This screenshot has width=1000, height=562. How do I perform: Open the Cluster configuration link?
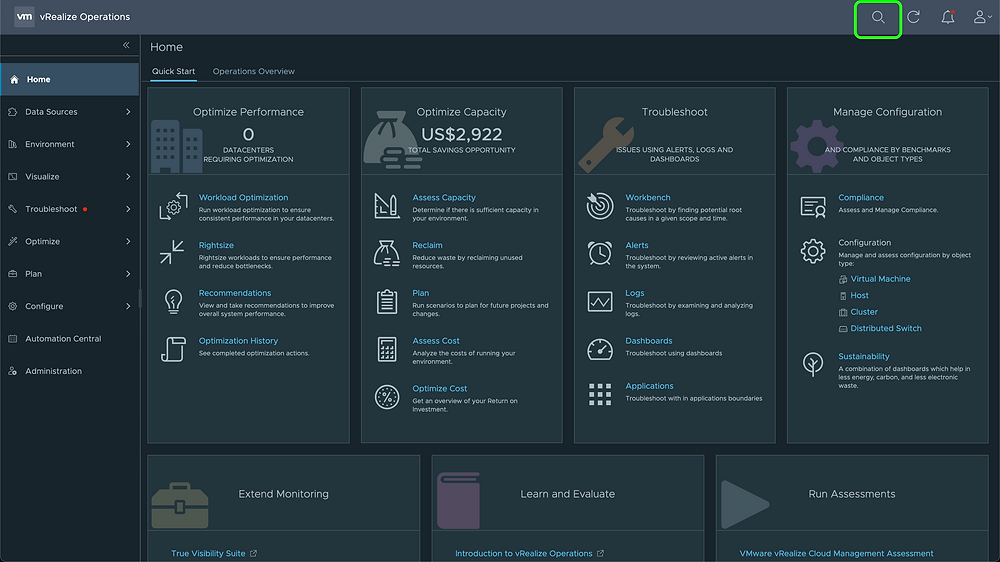click(864, 313)
